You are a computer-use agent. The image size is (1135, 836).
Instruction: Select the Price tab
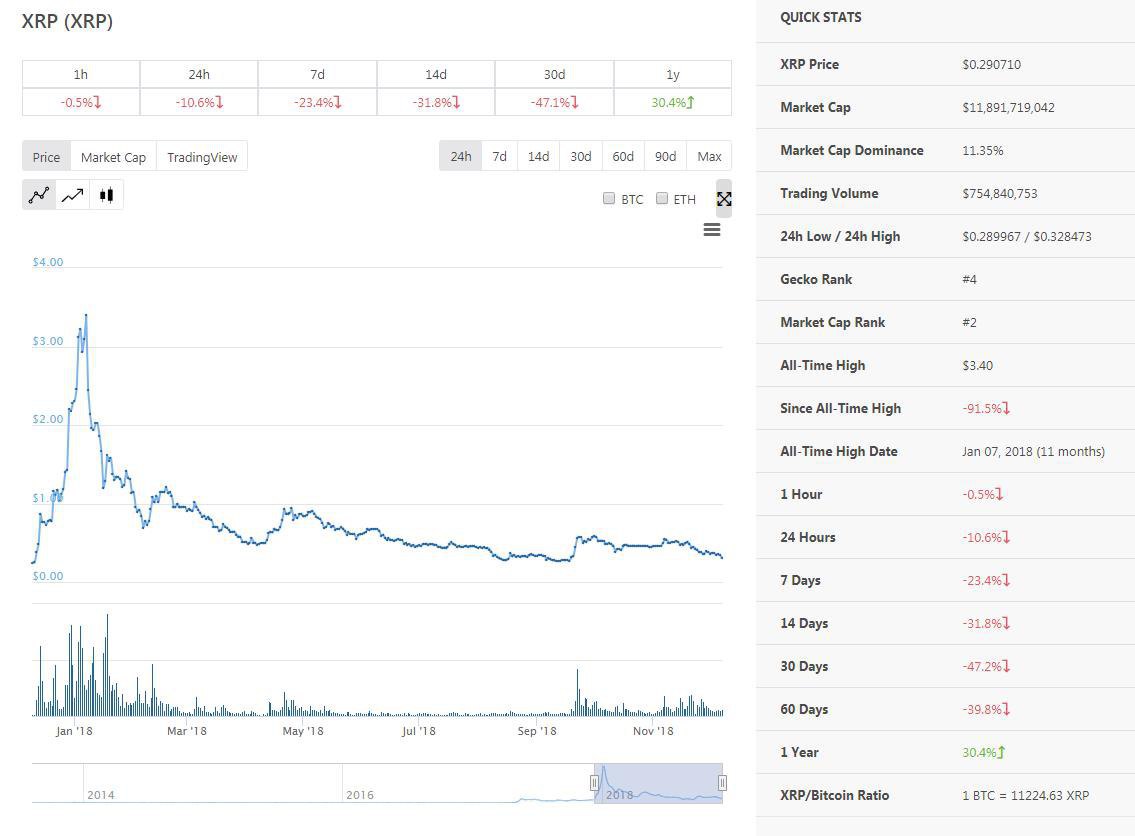click(x=46, y=157)
